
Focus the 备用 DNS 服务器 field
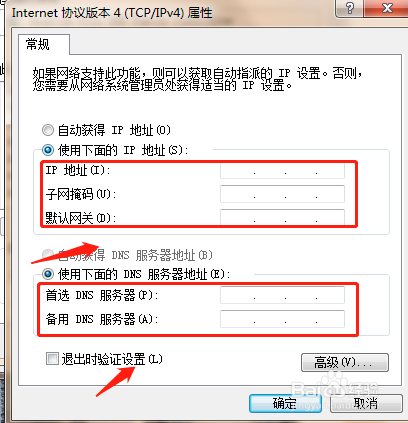click(x=282, y=319)
